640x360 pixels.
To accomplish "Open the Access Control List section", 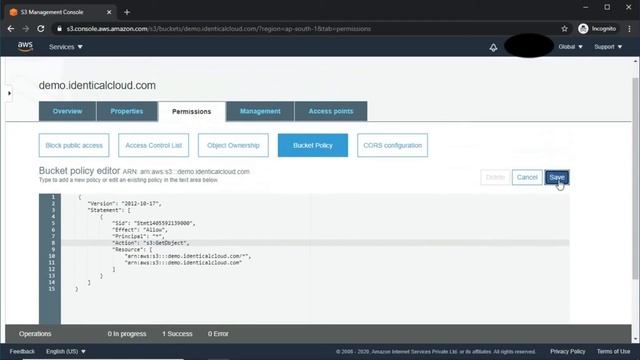I will tap(153, 145).
